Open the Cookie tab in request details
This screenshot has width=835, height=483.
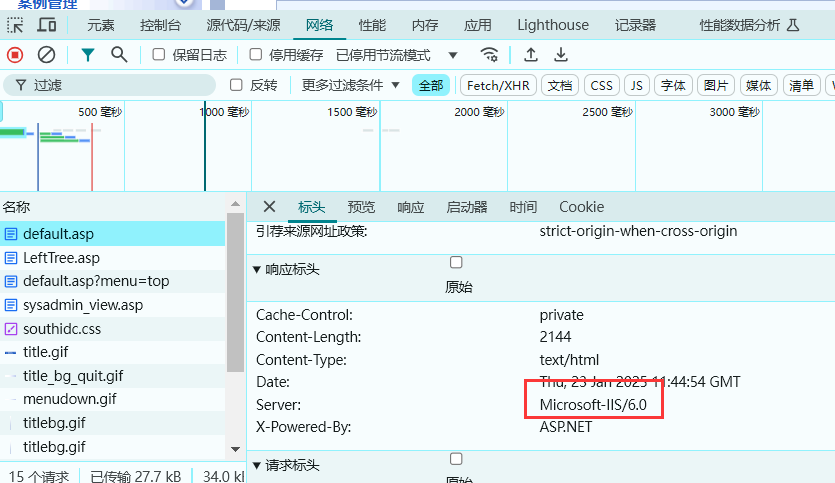tap(581, 207)
